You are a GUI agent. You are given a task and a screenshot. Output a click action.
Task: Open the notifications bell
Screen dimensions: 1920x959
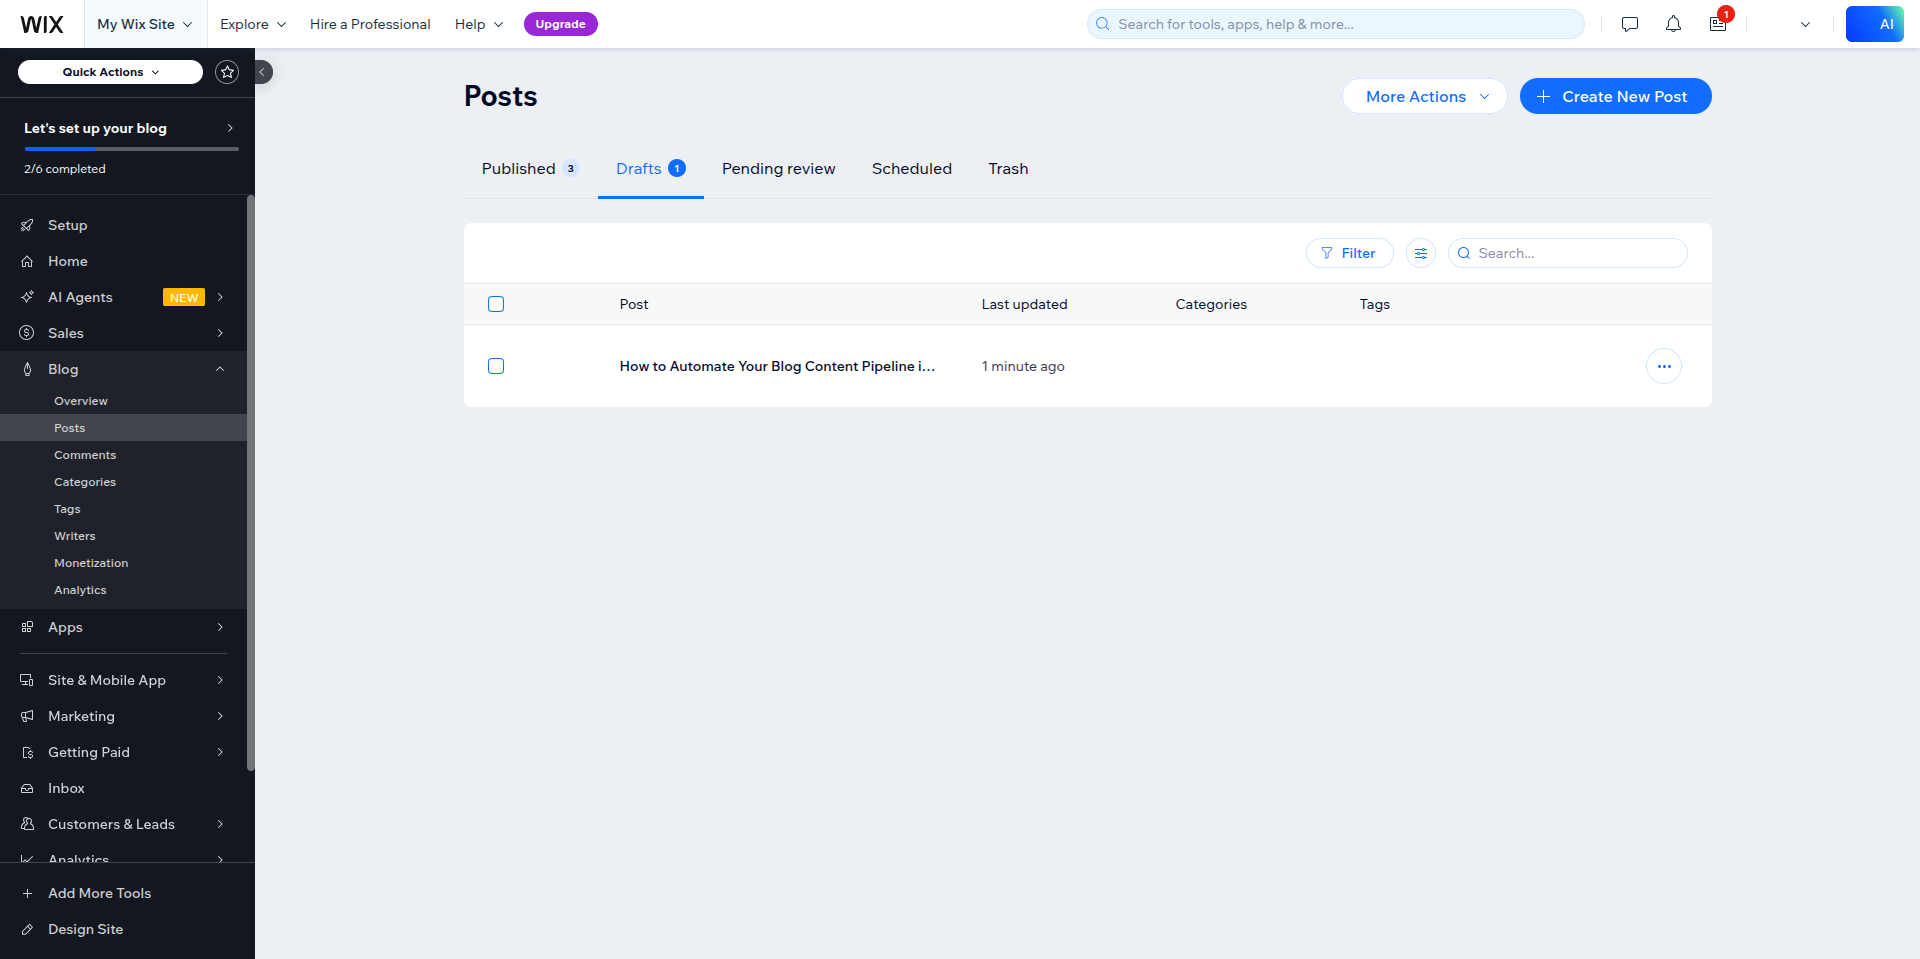[1673, 24]
